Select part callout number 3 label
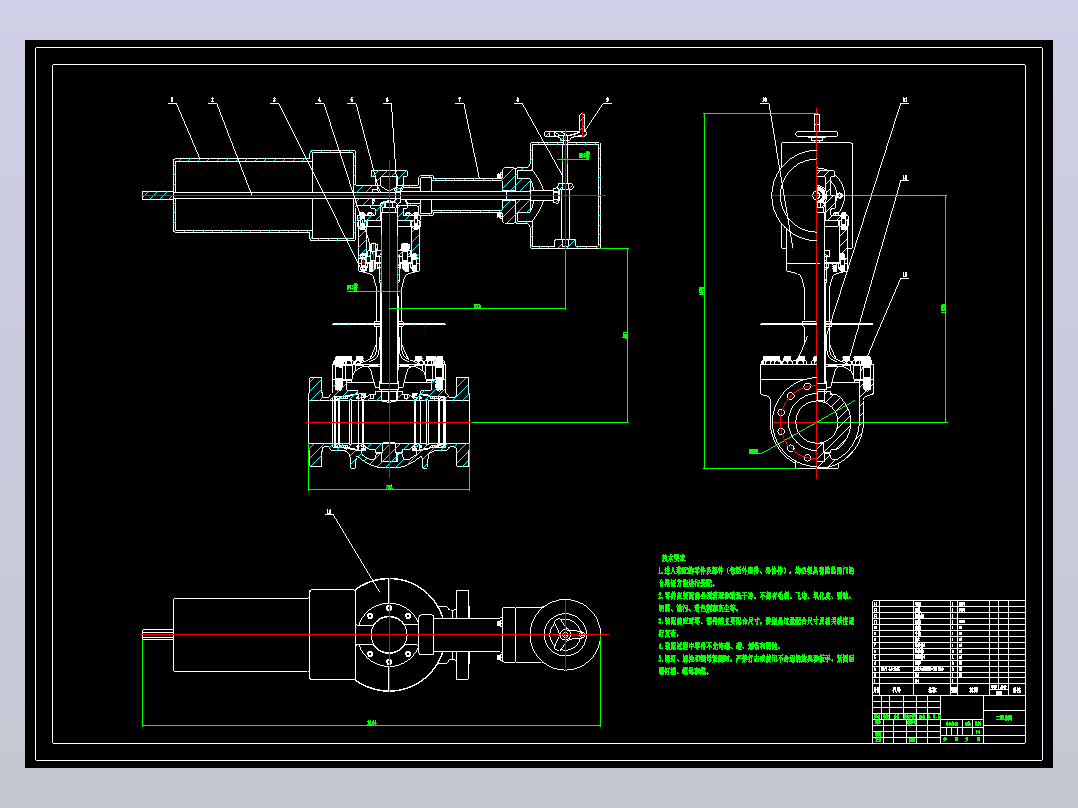Viewport: 1078px width, 808px height. (x=274, y=100)
